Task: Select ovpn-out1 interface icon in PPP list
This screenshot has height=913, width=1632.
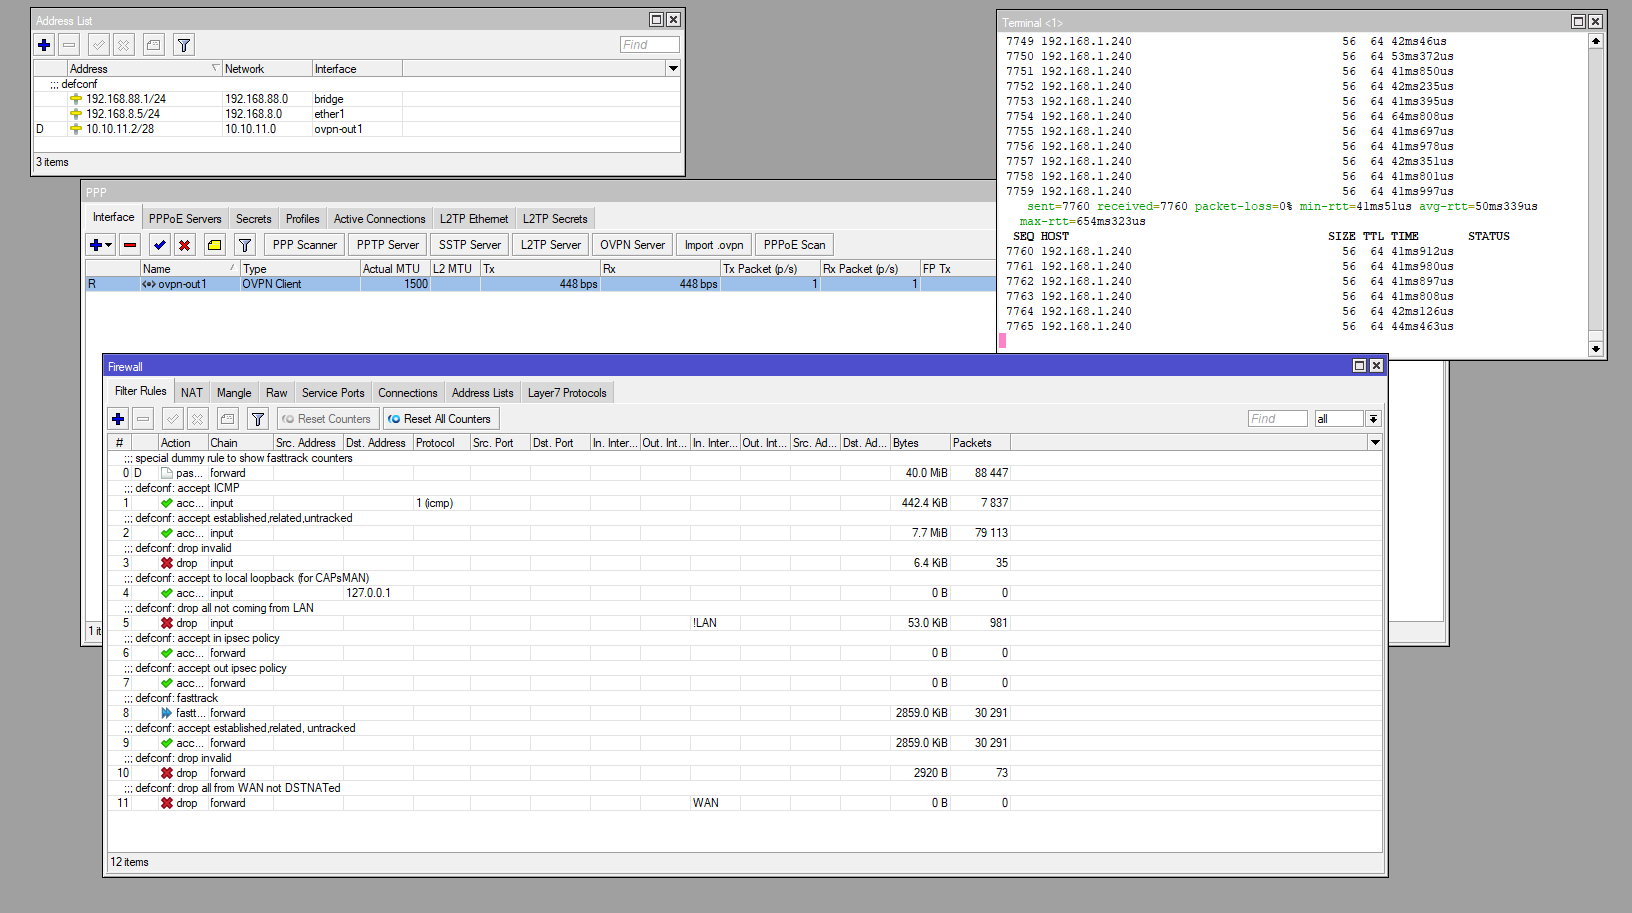Action: tap(149, 284)
